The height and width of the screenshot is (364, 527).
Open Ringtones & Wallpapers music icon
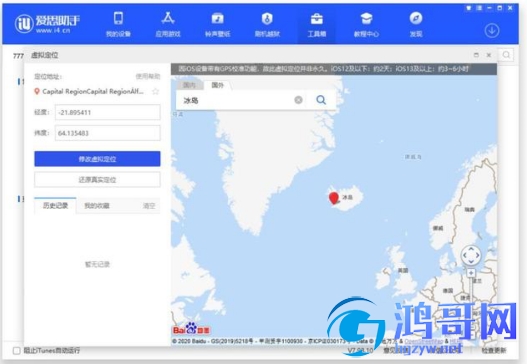coord(217,18)
